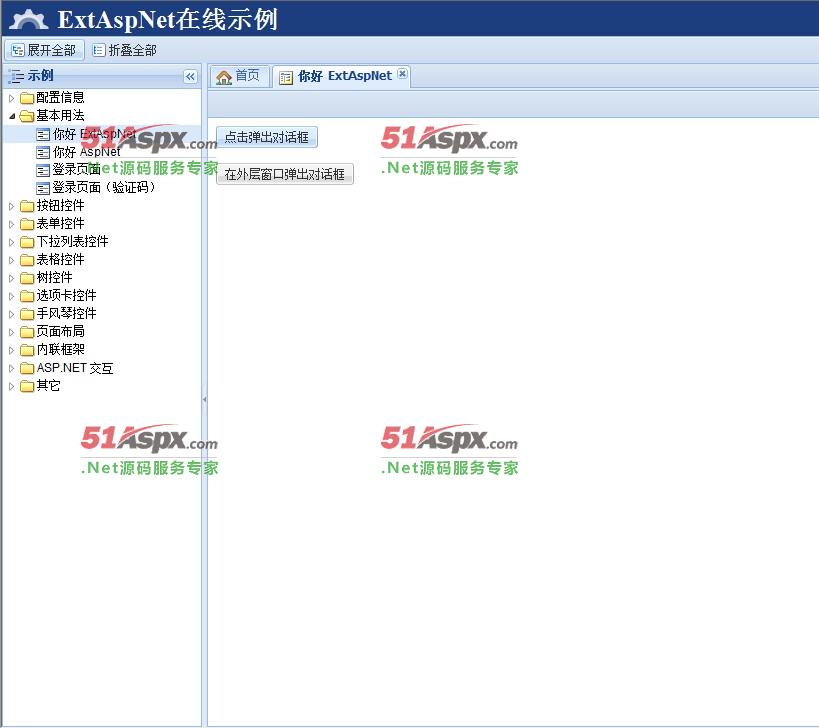The image size is (819, 728).
Task: Select the 基本用法 folder label
Action: [x=60, y=115]
